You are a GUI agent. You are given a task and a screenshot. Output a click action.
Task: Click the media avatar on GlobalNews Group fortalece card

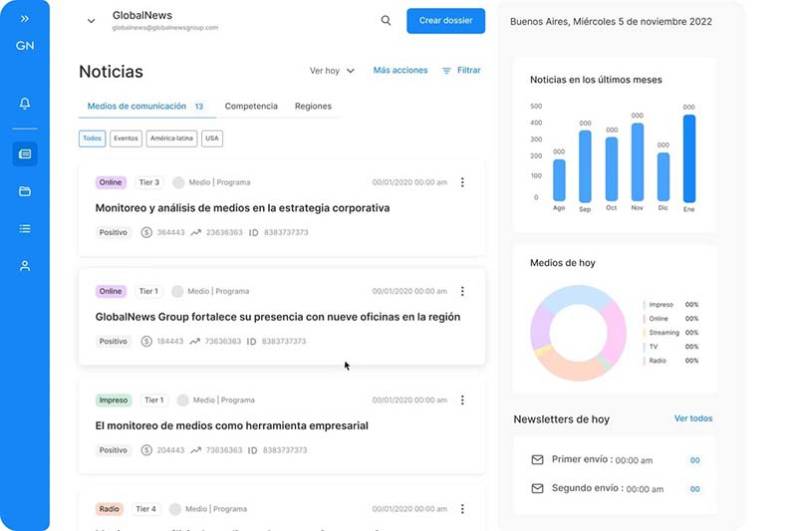click(x=177, y=291)
